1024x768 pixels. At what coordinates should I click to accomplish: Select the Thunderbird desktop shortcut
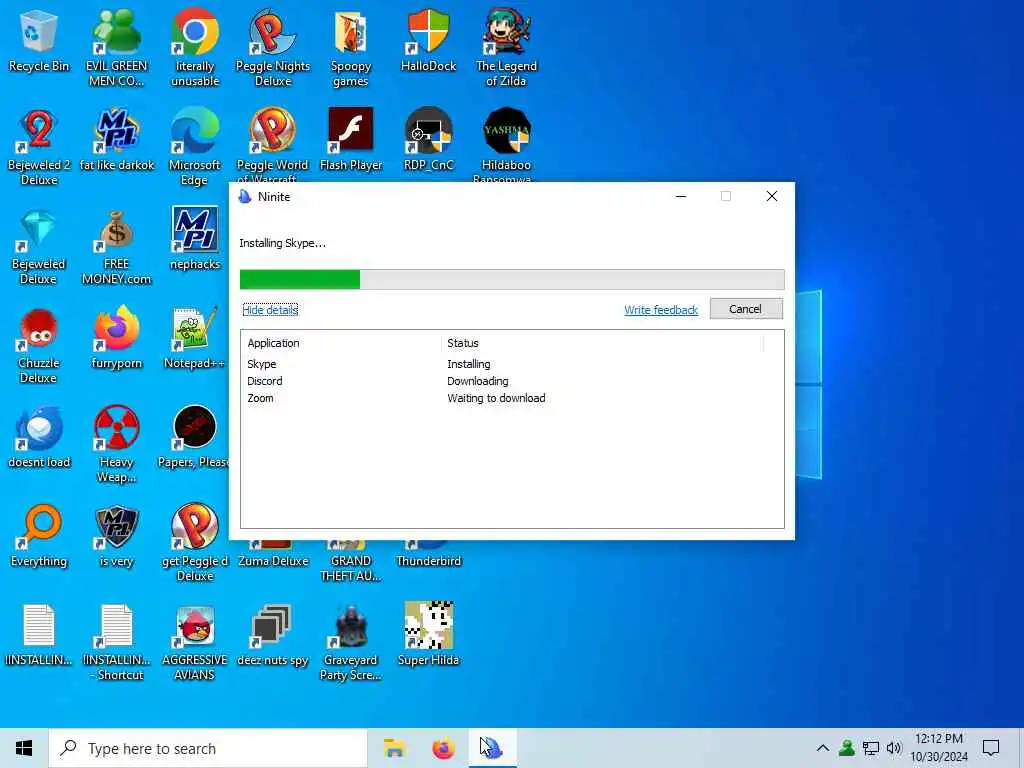428,555
